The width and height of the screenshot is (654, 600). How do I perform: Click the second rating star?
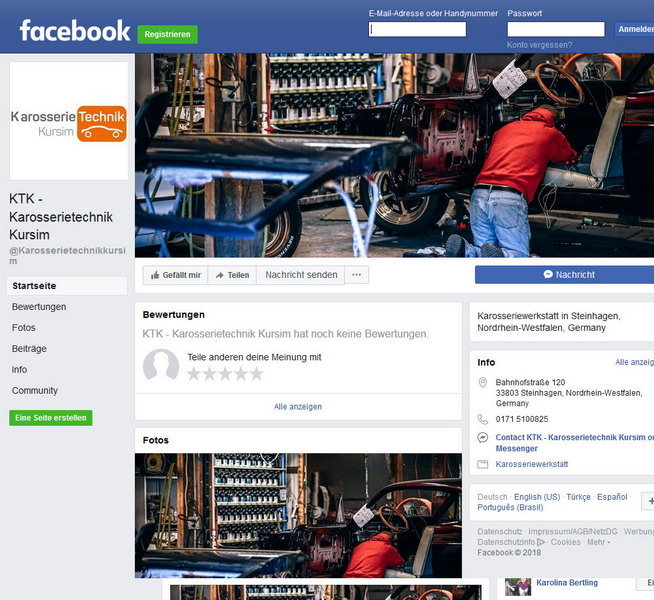coord(209,374)
